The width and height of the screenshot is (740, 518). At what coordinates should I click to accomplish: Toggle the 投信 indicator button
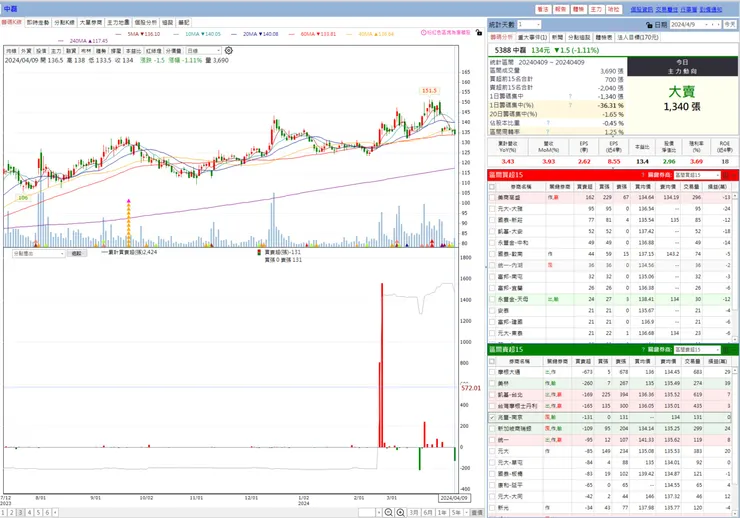pyautogui.click(x=41, y=50)
